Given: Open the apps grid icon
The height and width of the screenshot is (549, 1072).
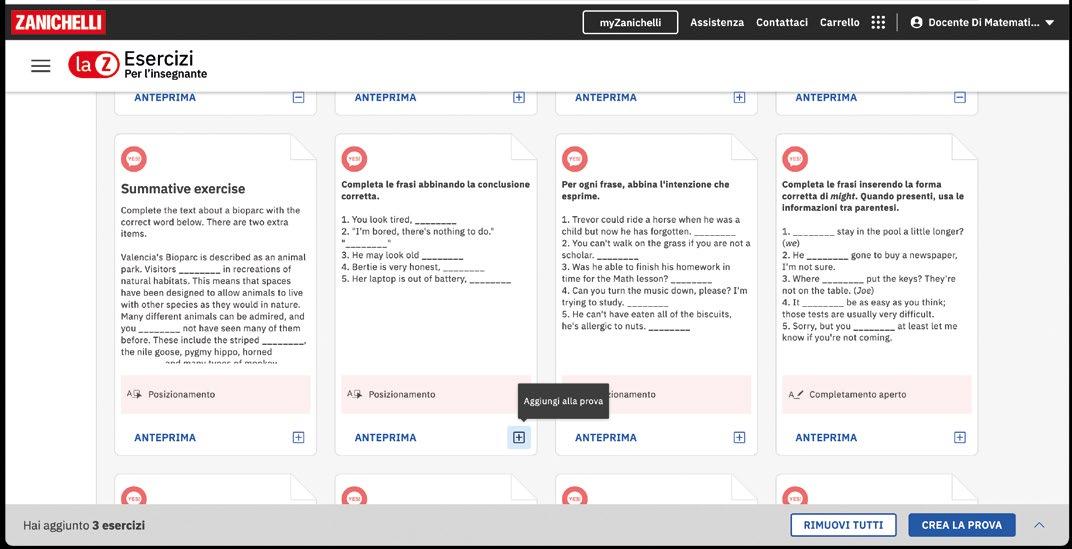Looking at the screenshot, I should (x=878, y=23).
